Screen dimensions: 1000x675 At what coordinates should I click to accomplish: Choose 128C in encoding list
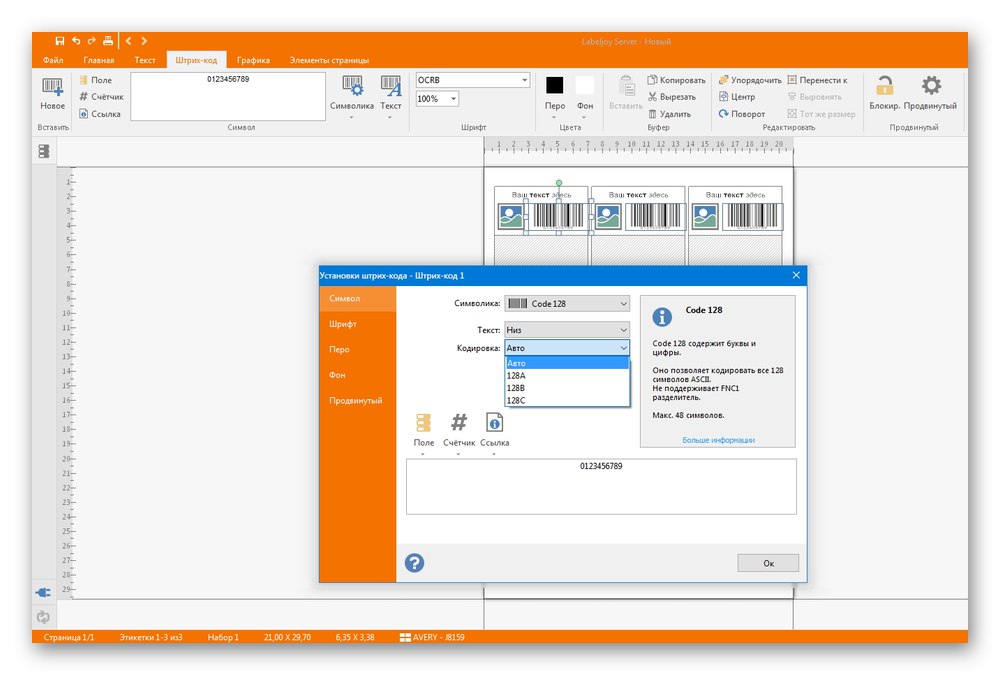(567, 400)
